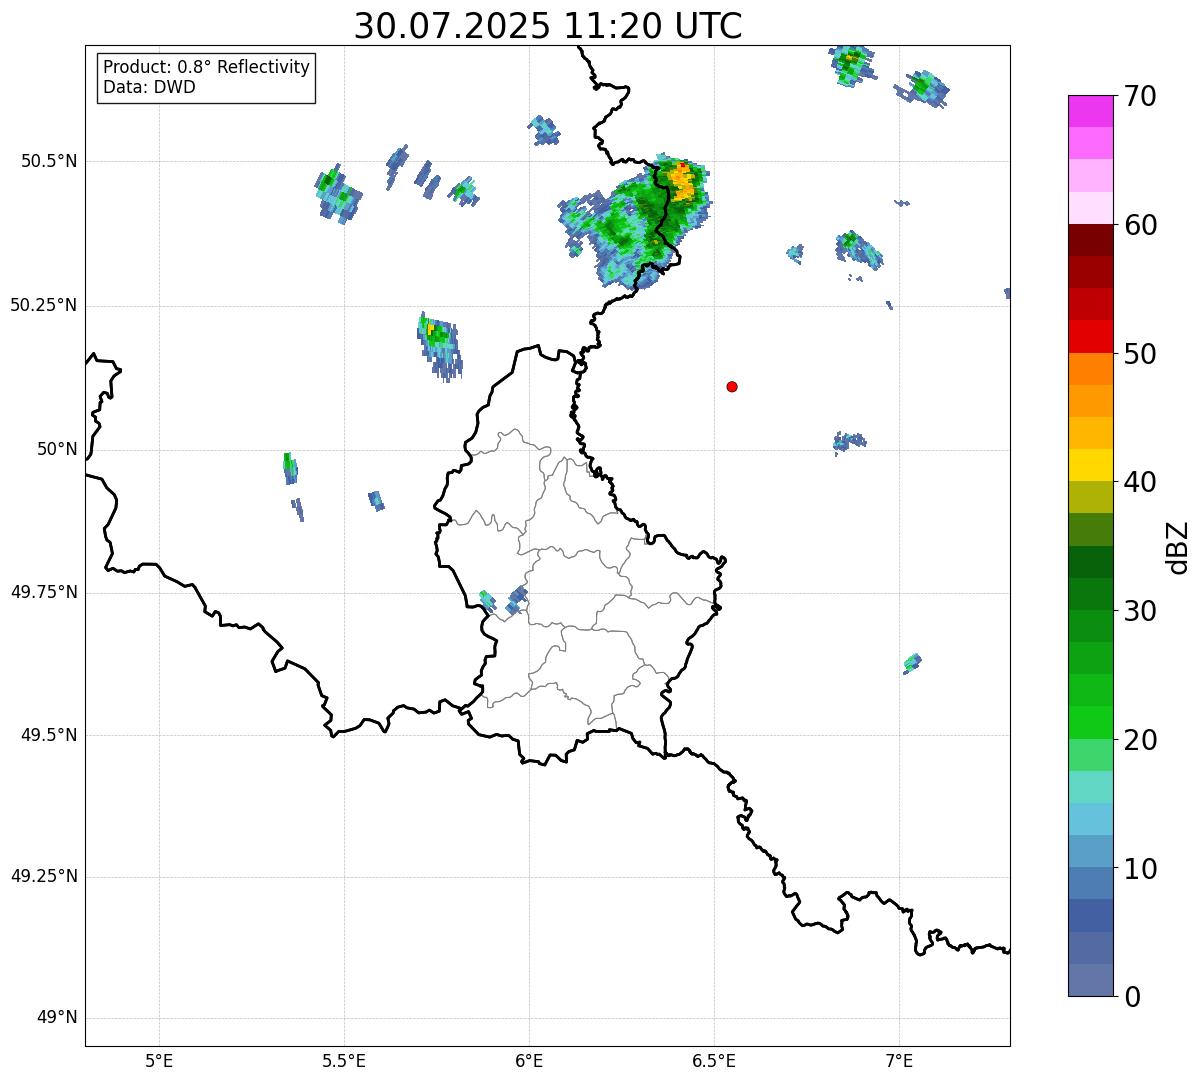
Task: Click the colorbar tick label 50
Action: coord(1139,354)
